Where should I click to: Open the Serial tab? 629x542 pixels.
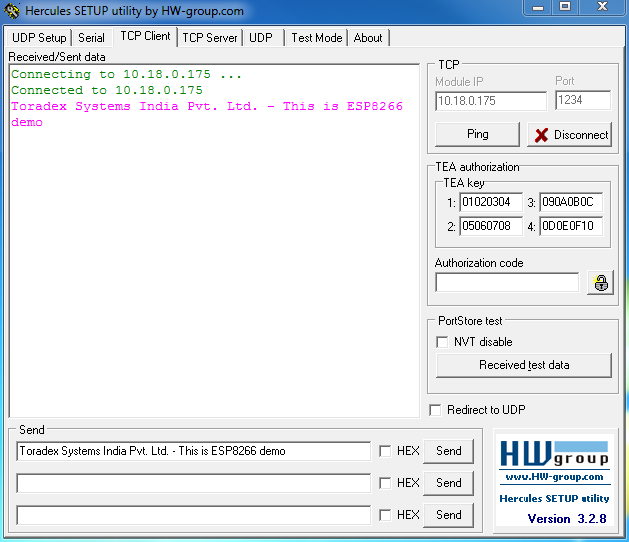[x=91, y=38]
